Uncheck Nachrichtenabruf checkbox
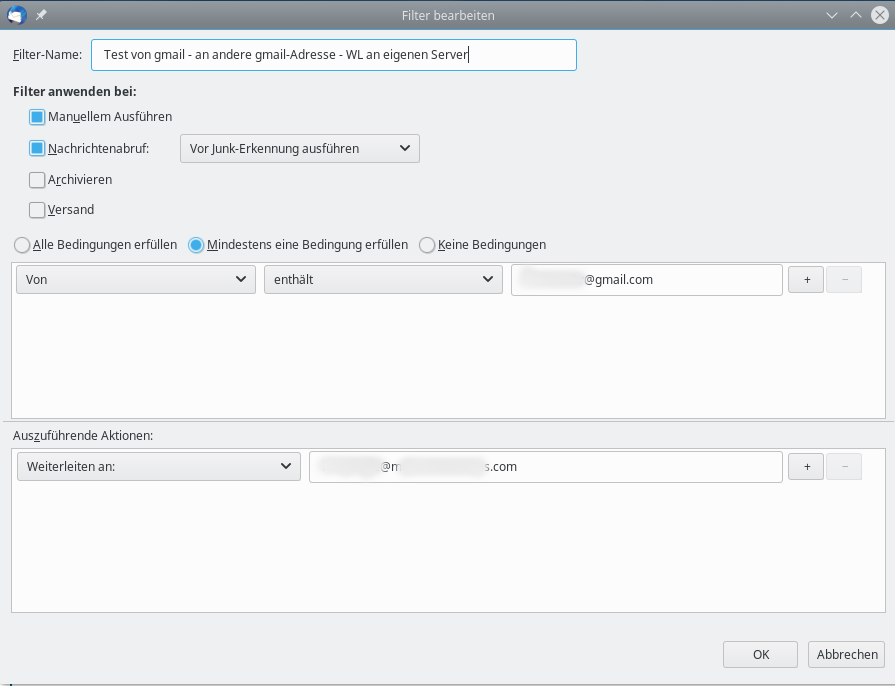 click(37, 148)
